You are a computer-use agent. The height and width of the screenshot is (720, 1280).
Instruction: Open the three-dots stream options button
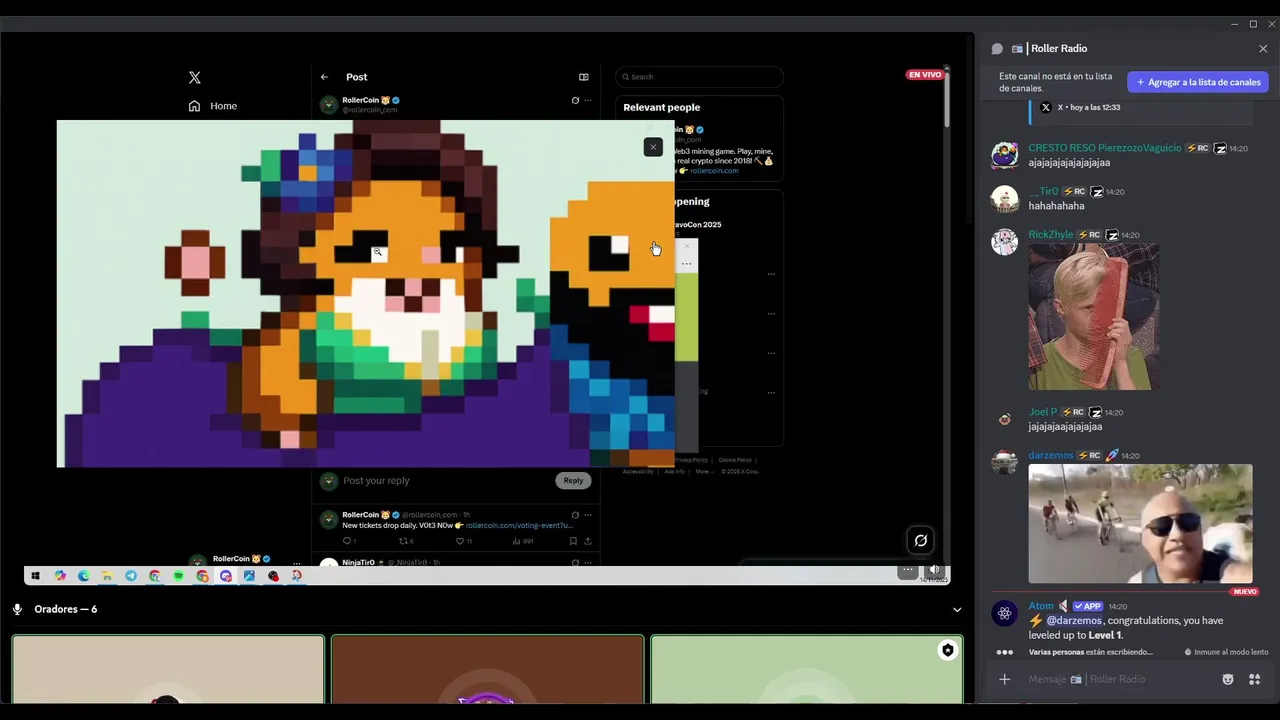908,570
